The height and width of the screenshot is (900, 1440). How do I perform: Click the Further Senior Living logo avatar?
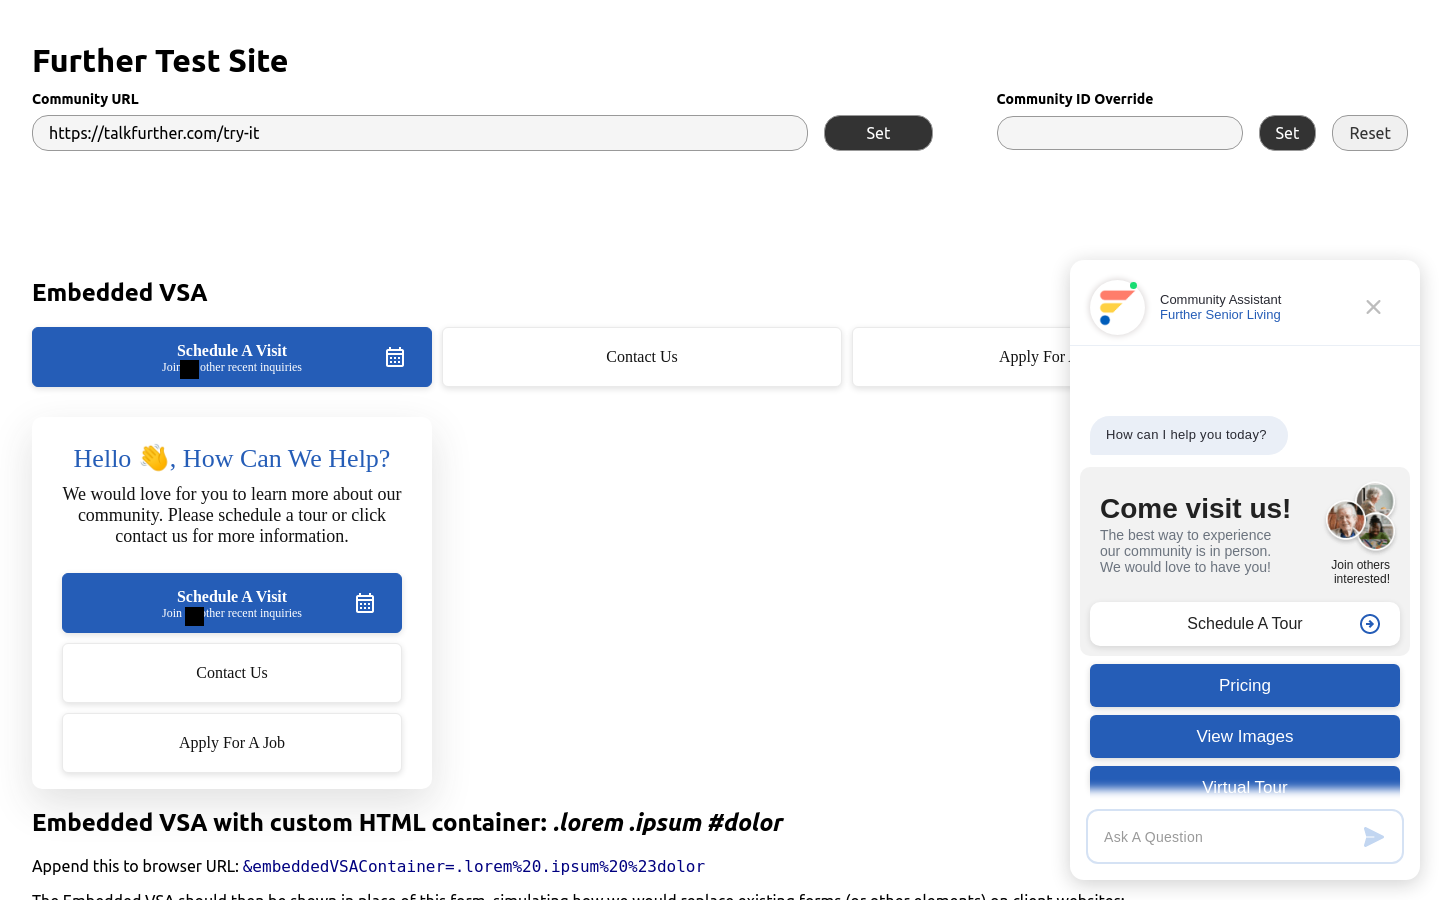coord(1117,307)
